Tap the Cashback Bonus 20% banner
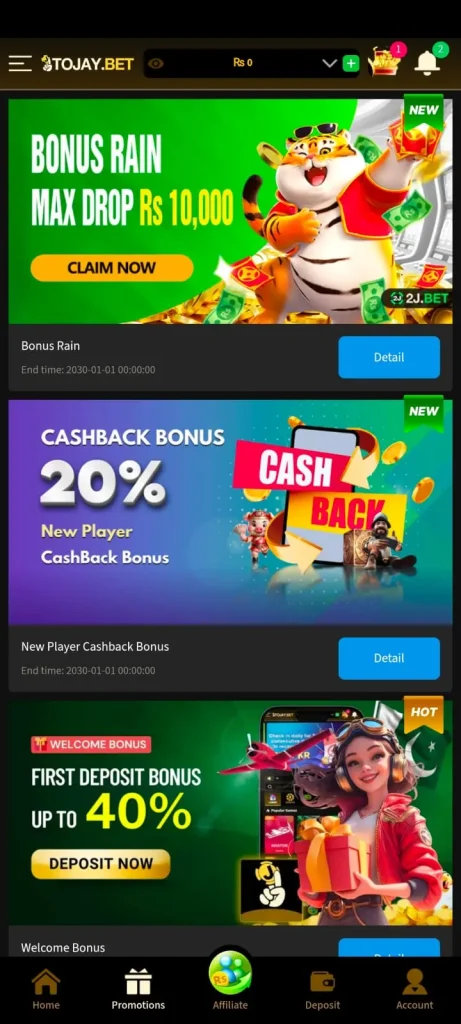Screen dimensions: 461x1024 pos(230,512)
